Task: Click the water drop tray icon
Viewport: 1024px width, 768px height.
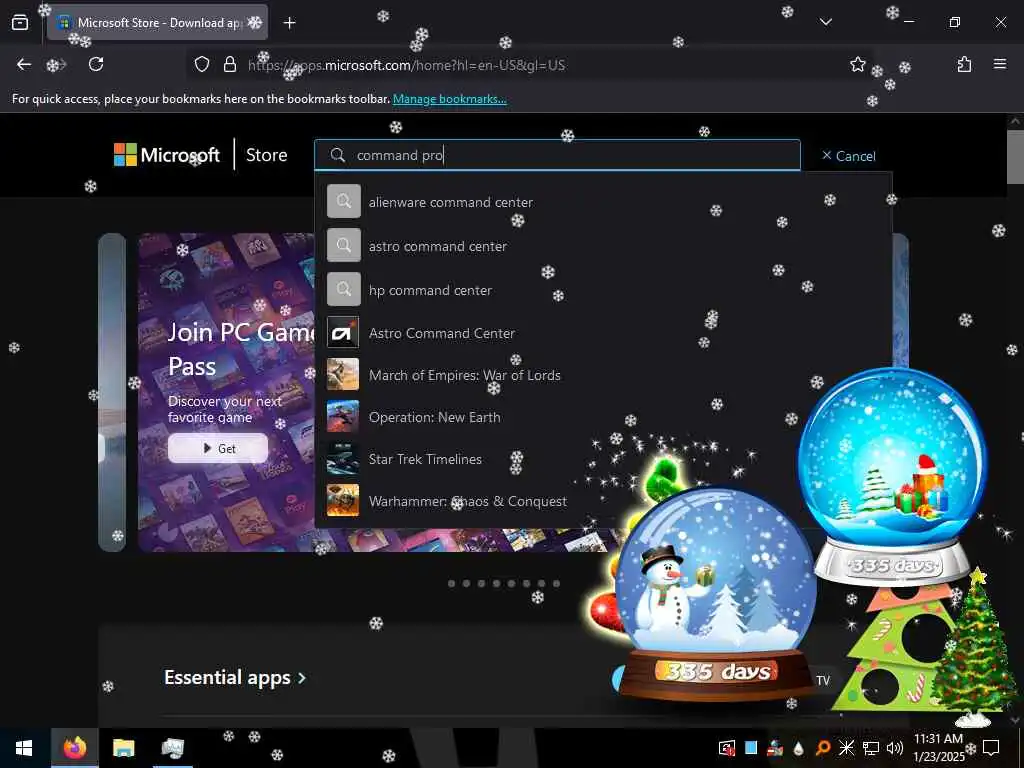Action: [799, 748]
